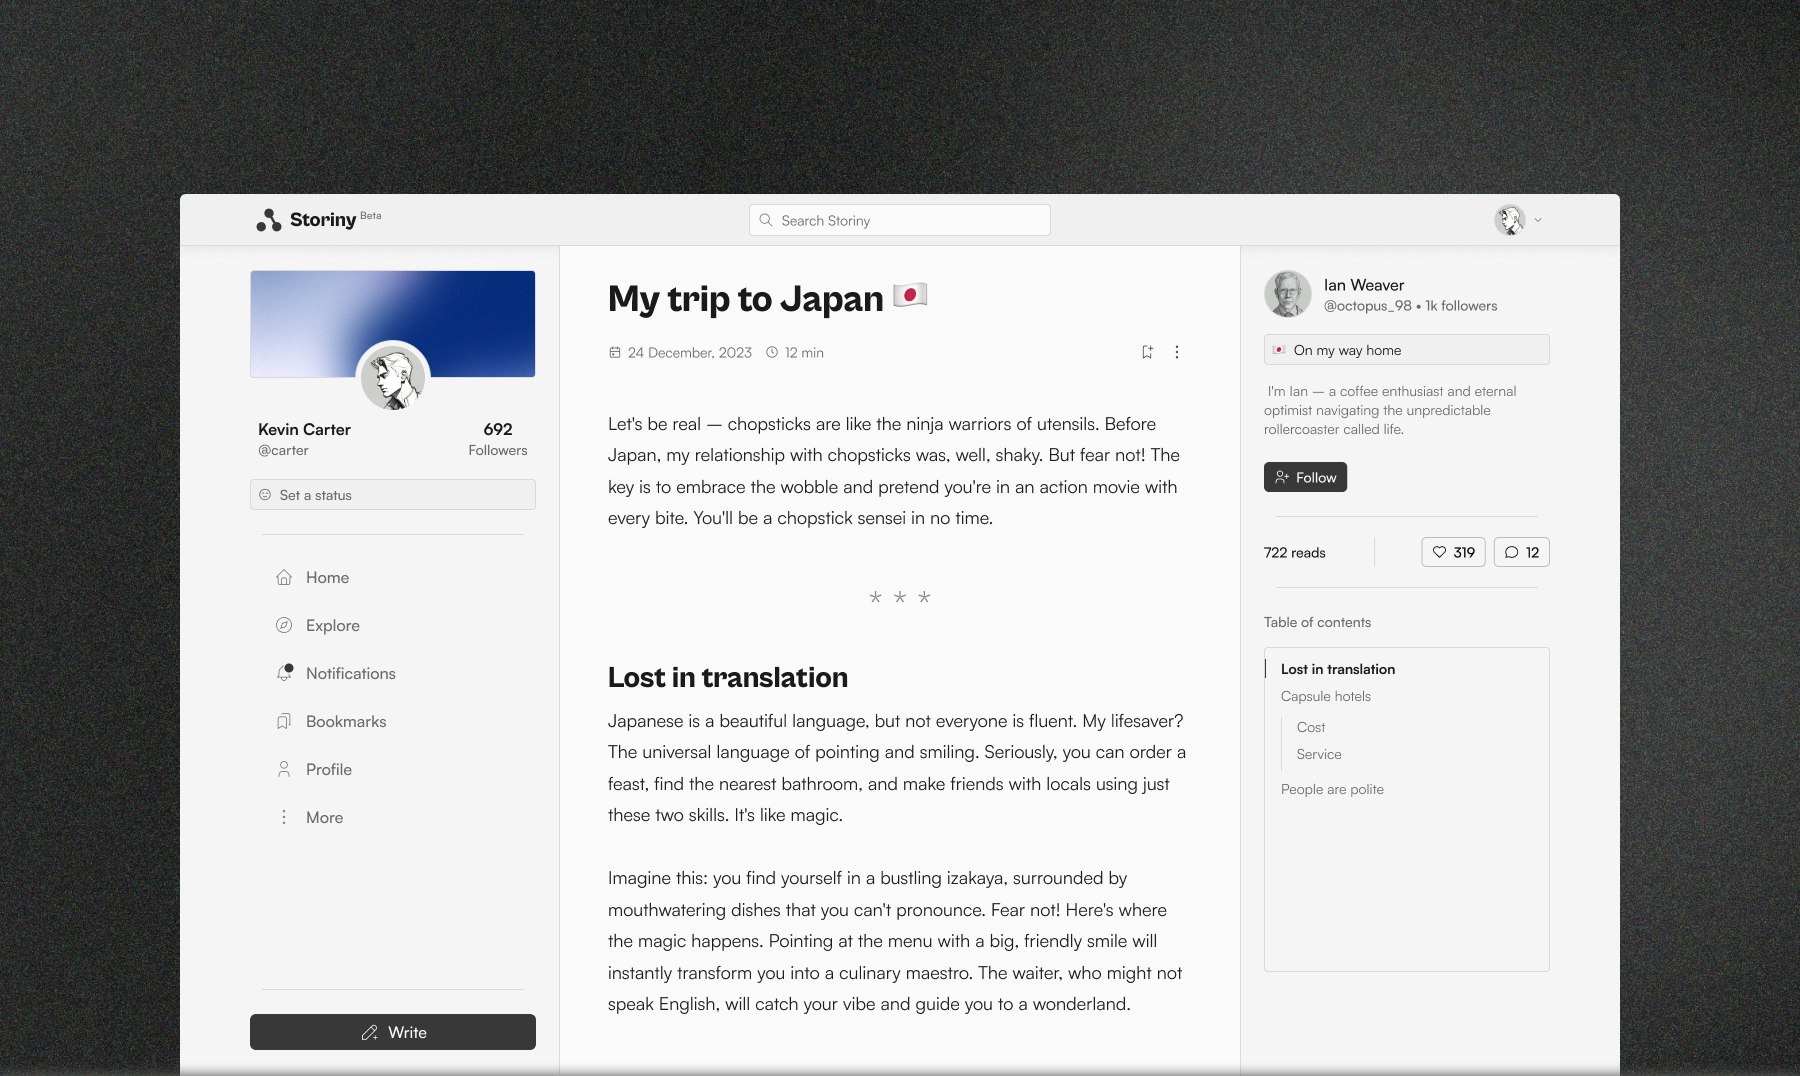Viewport: 1800px width, 1076px height.
Task: Jump to Cost in table of contents
Action: [1311, 727]
